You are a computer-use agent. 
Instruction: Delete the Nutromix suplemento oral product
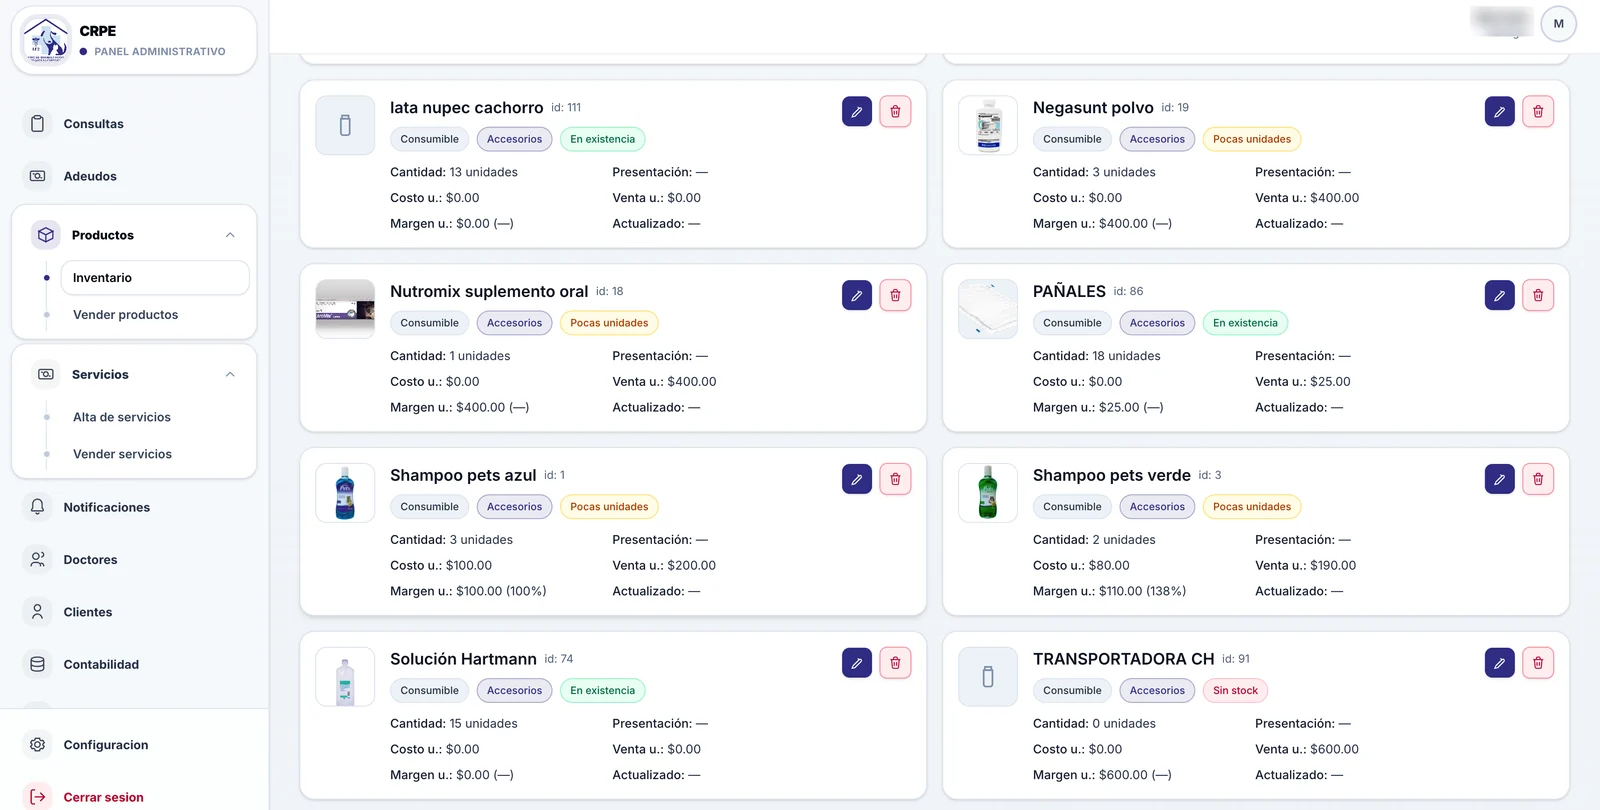(x=895, y=296)
